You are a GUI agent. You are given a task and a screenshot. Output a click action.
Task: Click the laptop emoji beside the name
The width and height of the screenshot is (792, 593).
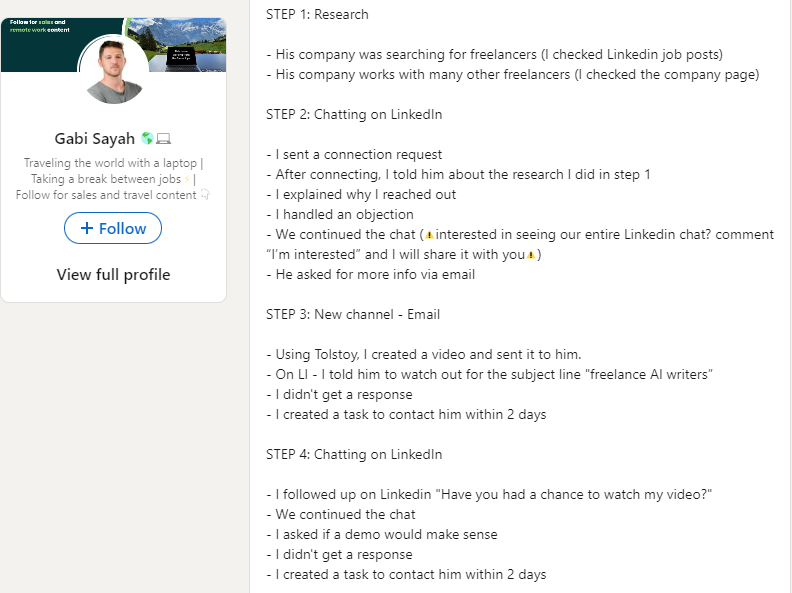pyautogui.click(x=163, y=138)
